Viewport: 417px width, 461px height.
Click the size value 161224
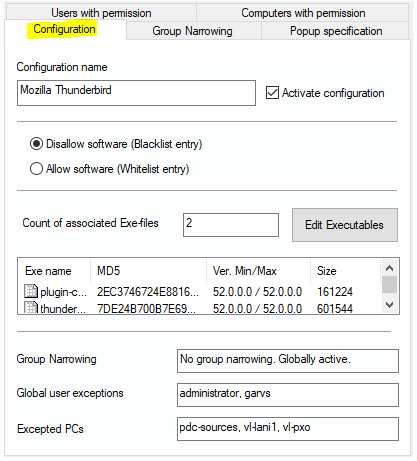pyautogui.click(x=335, y=292)
